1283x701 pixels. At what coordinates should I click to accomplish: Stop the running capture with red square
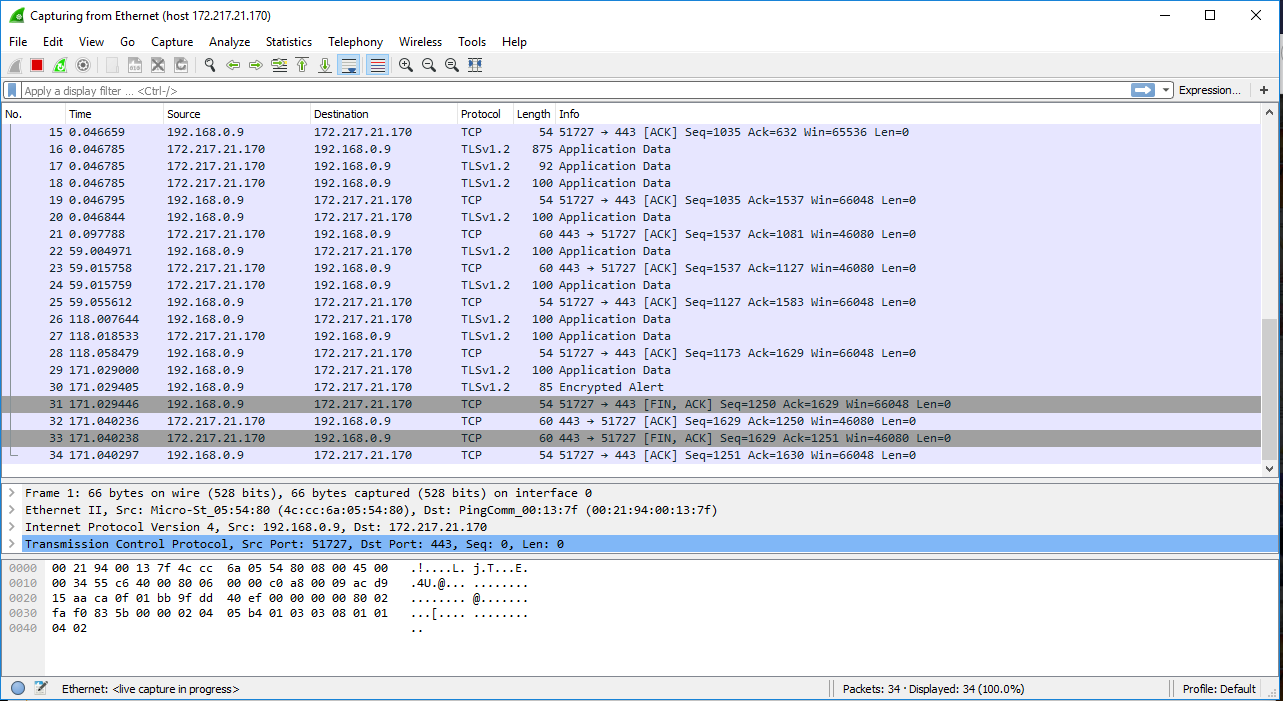click(37, 65)
